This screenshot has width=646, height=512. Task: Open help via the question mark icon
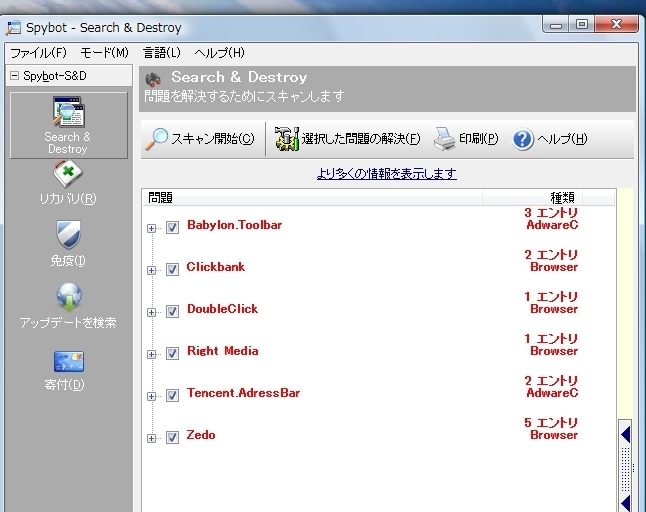[523, 139]
